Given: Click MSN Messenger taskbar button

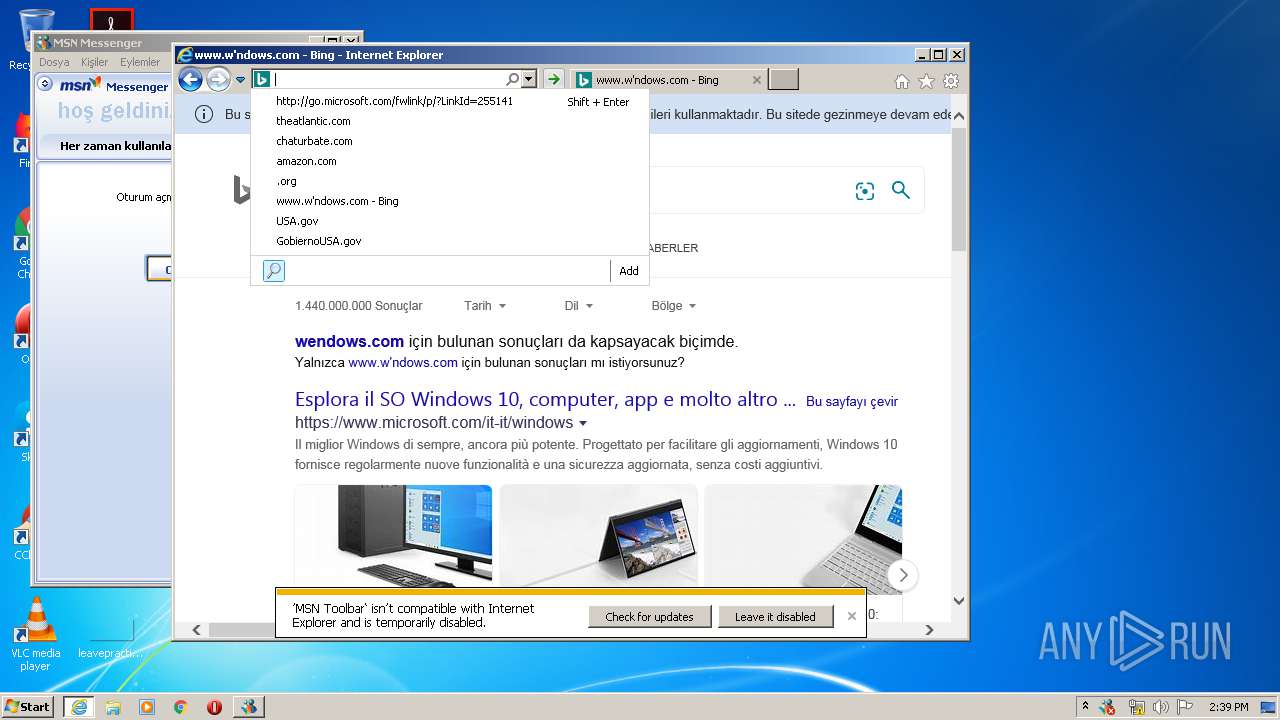Looking at the screenshot, I should (248, 706).
